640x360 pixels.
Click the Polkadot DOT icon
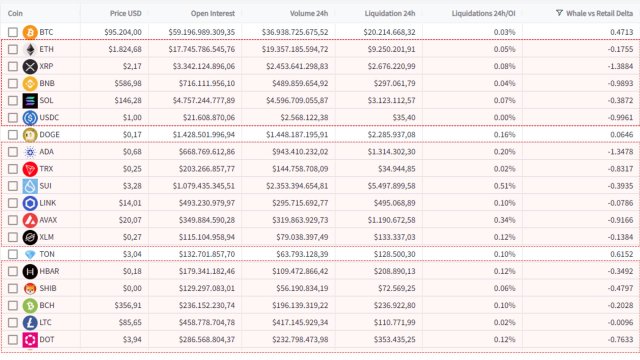click(x=30, y=340)
